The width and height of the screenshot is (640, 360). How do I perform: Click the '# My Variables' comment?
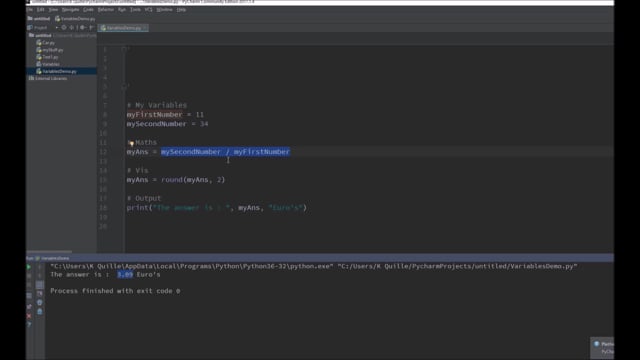point(157,105)
